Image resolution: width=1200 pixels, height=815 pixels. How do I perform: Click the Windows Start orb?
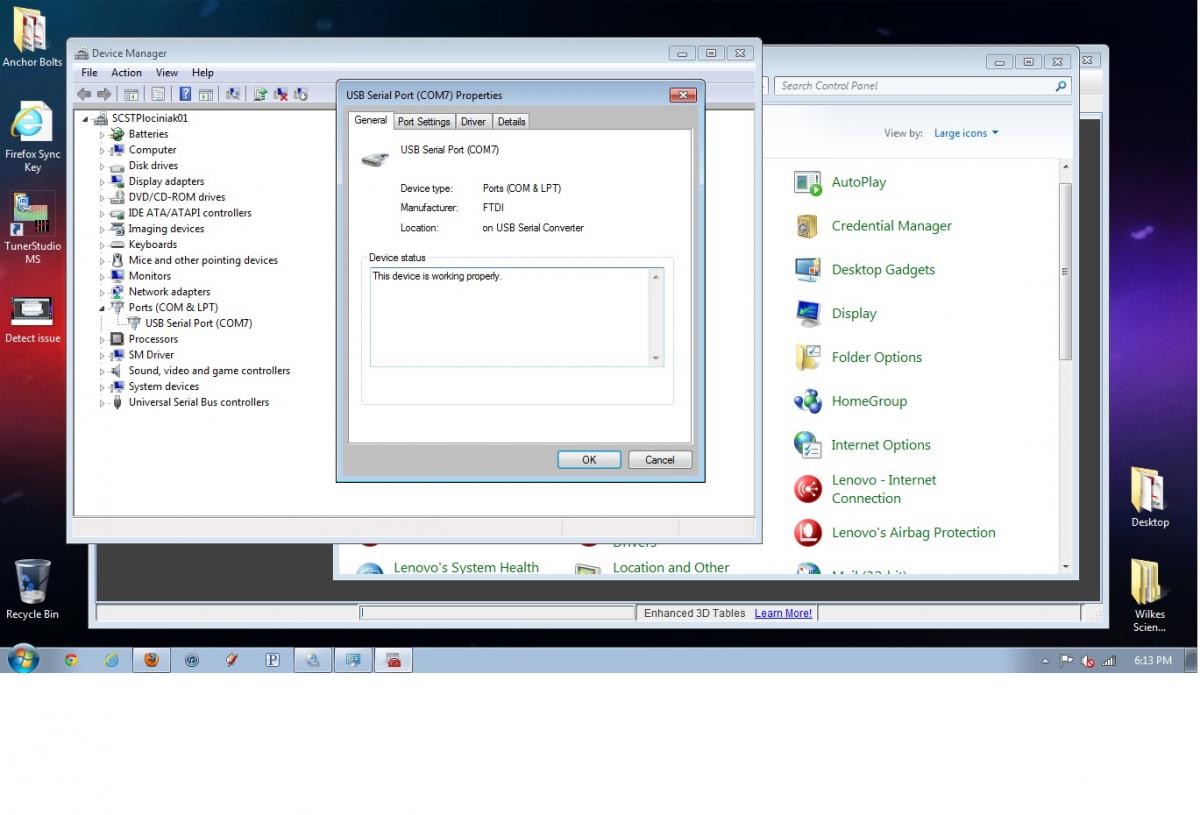pos(23,659)
